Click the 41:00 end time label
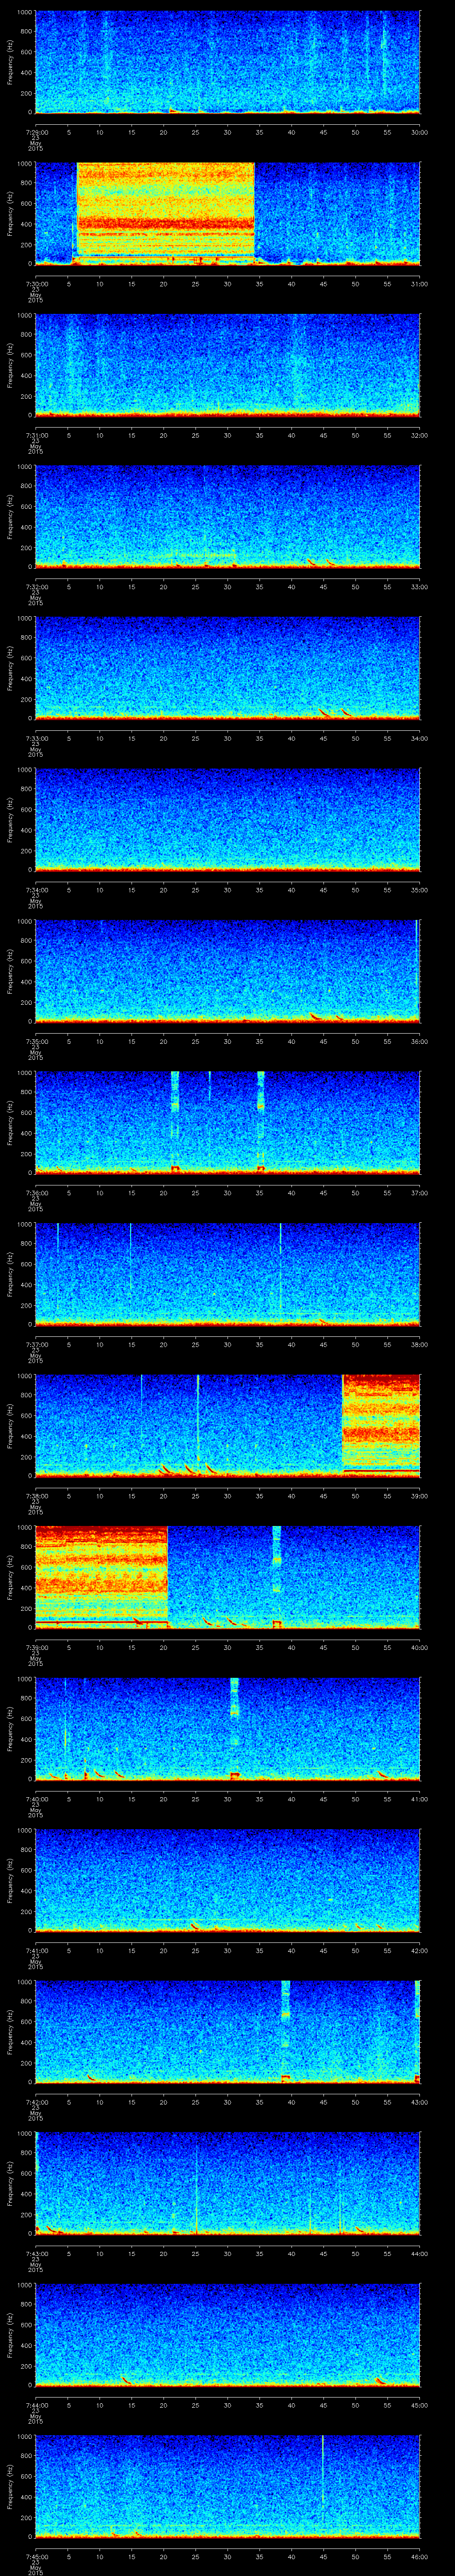 click(420, 1799)
